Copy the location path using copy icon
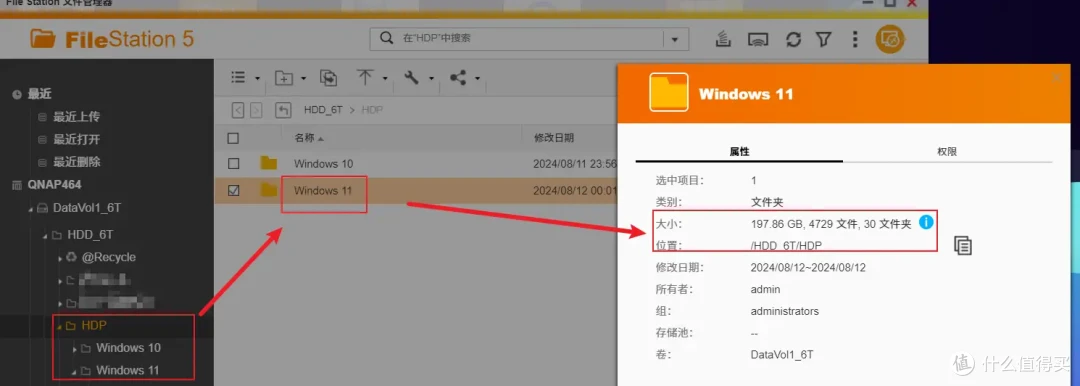The image size is (1080, 386). (963, 245)
